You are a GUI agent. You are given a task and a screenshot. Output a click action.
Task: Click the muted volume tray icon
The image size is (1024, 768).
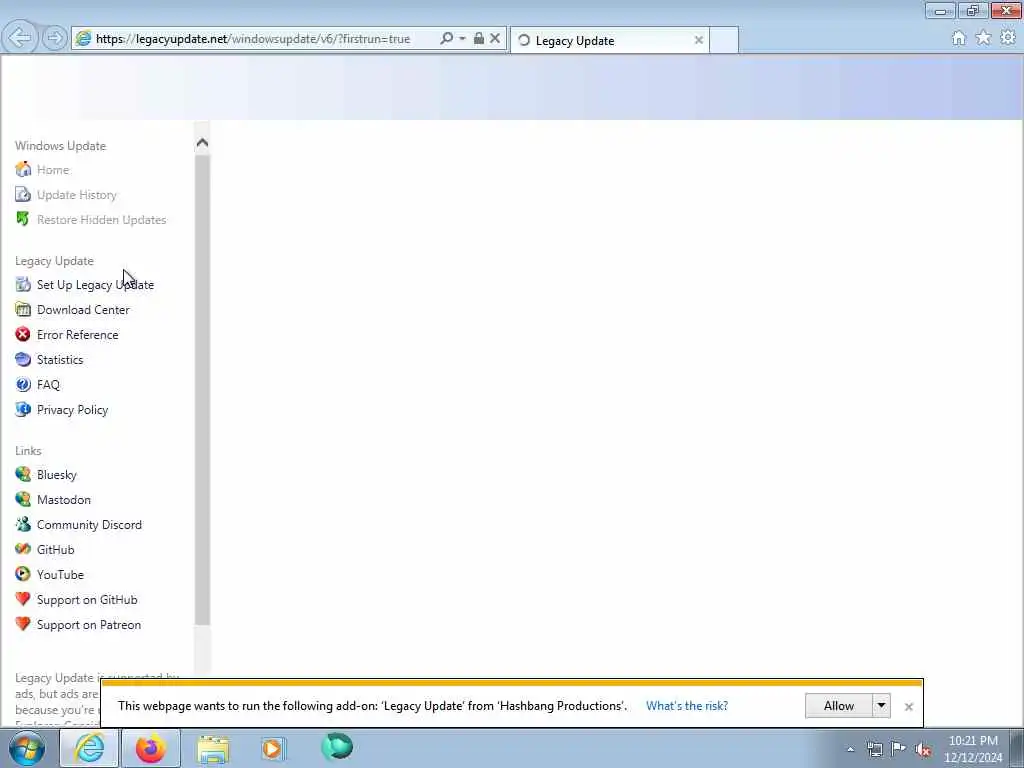923,749
